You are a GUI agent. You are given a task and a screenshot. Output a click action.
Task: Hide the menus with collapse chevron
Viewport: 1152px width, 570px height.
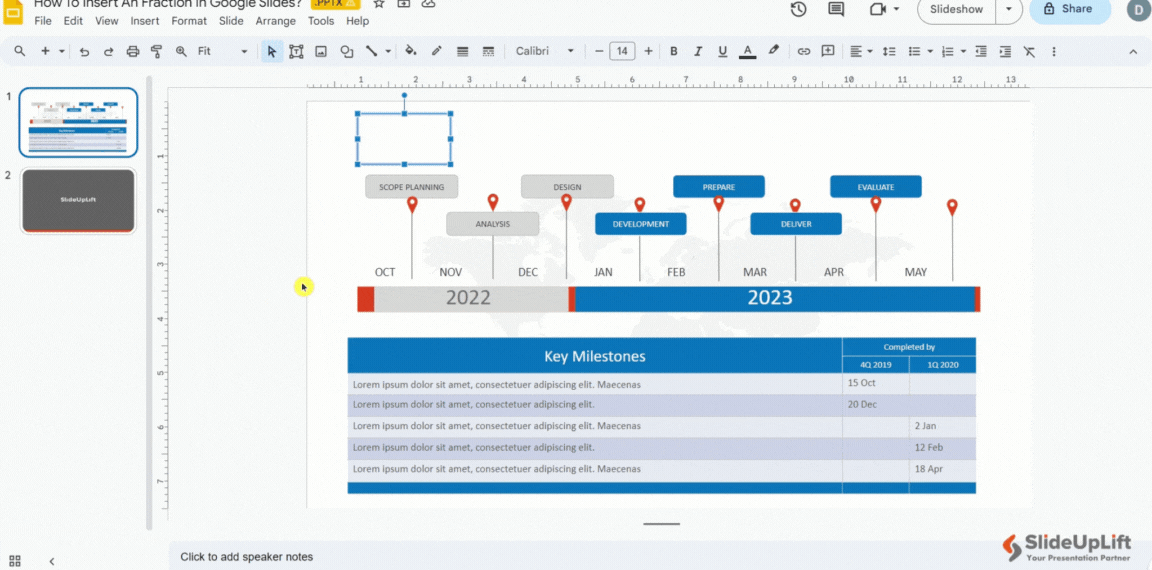(1133, 51)
